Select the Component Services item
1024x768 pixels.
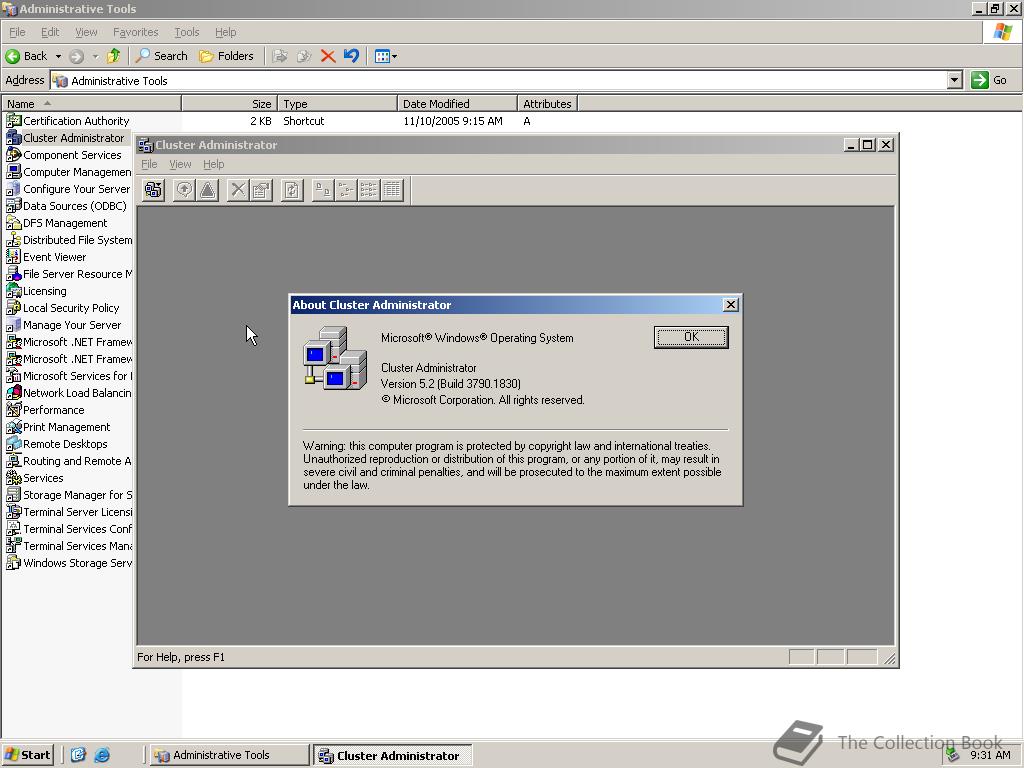click(x=64, y=155)
